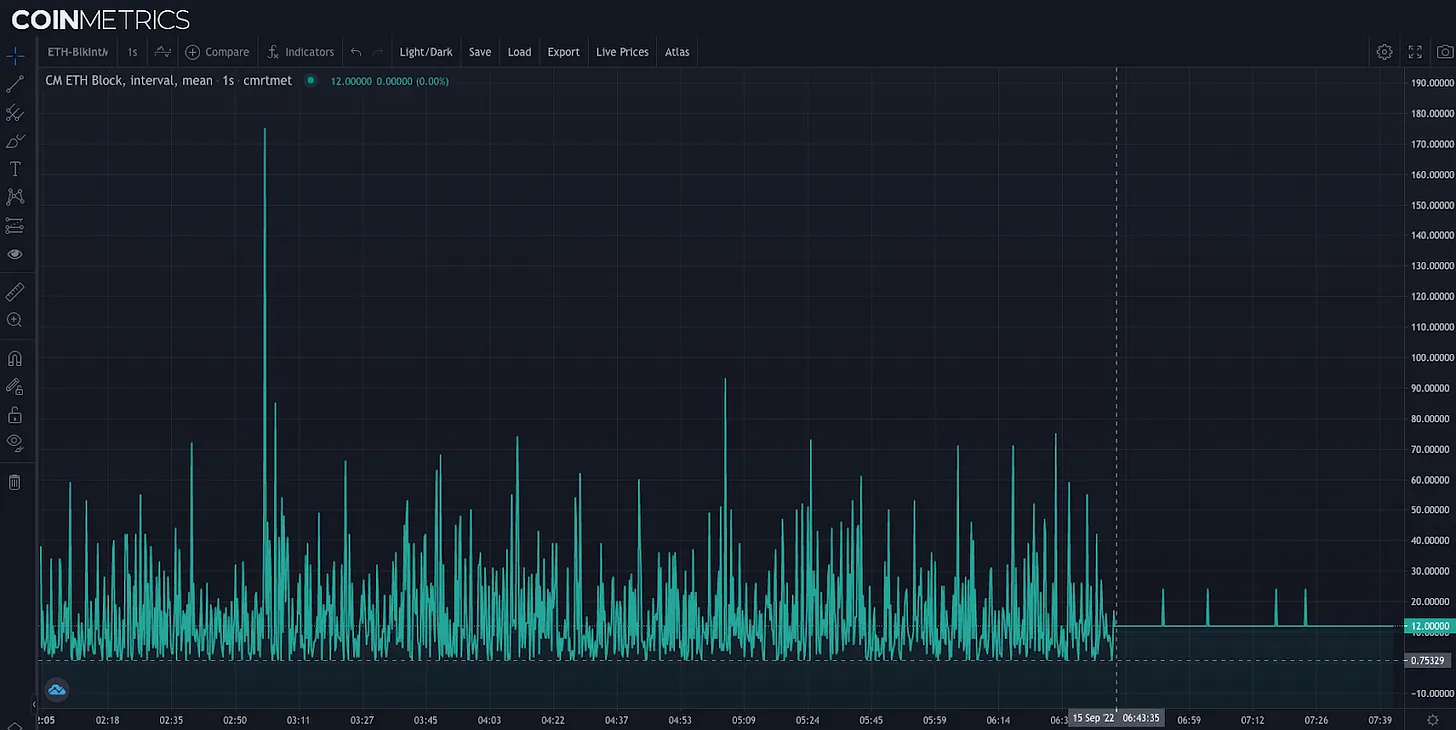
Task: Take a snapshot with camera icon
Action: 1444,52
